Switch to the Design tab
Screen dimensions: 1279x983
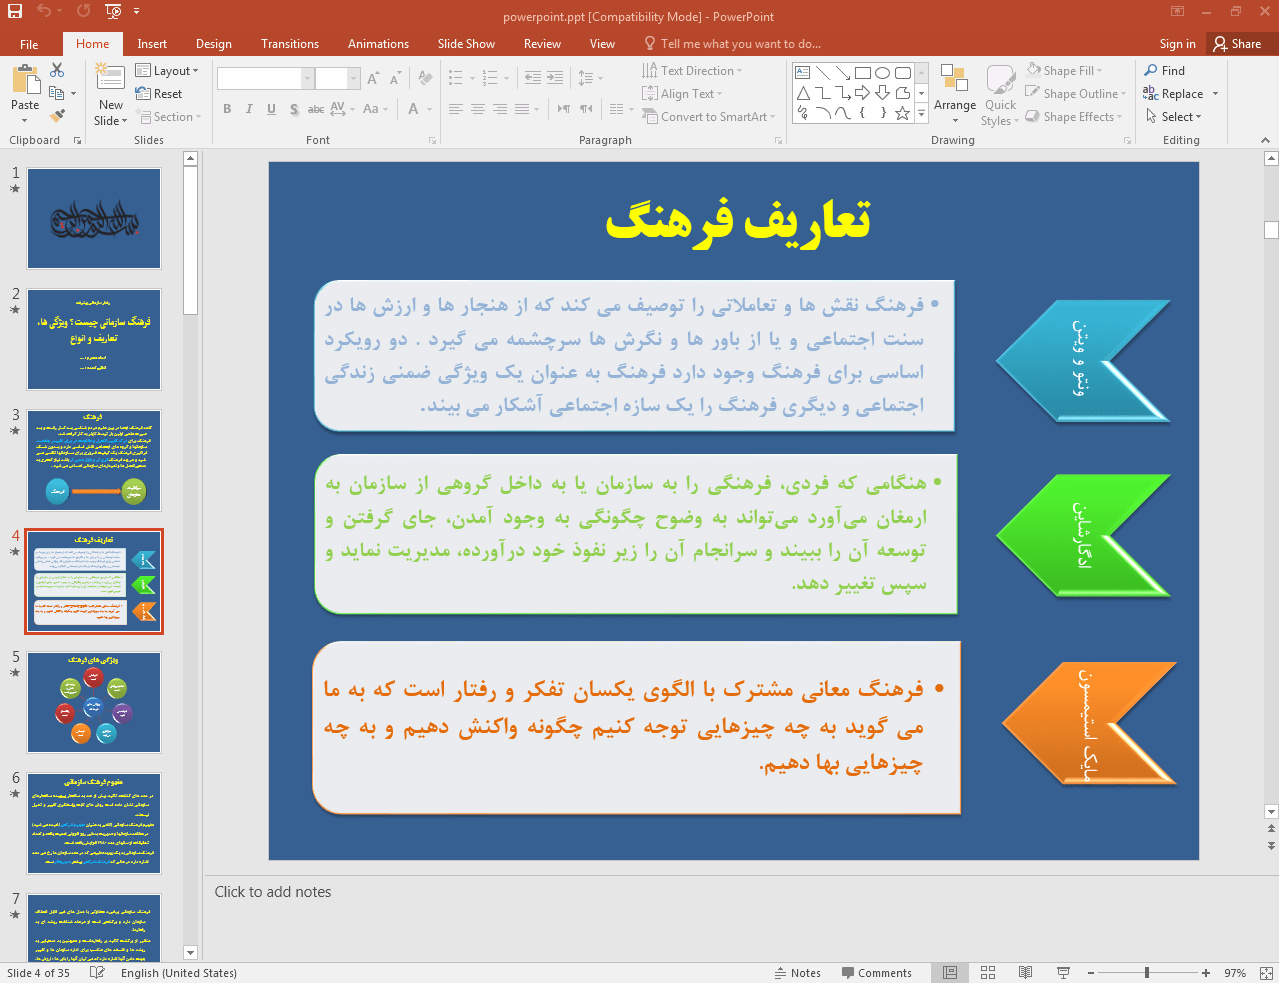point(214,44)
